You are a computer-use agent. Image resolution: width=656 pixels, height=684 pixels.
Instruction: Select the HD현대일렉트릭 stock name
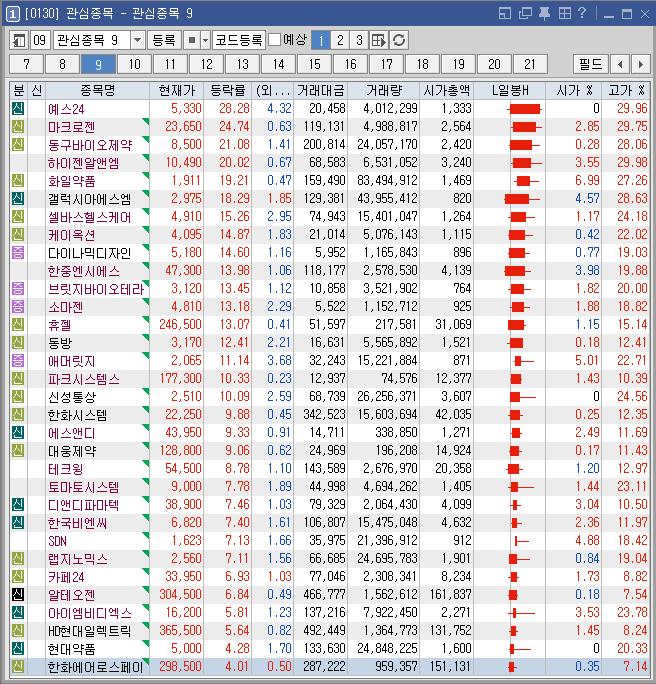[x=89, y=631]
